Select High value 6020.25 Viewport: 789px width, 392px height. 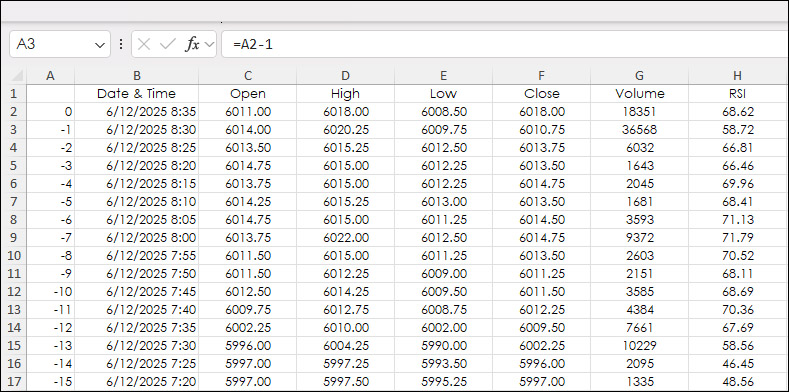[345, 130]
